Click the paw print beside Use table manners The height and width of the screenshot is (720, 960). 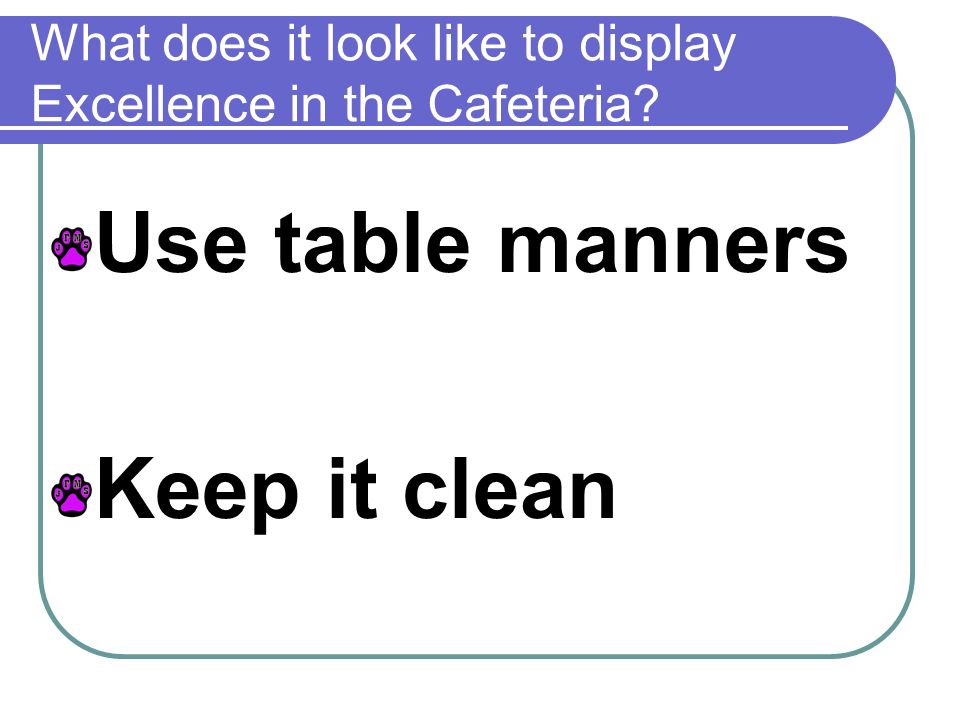click(x=72, y=249)
